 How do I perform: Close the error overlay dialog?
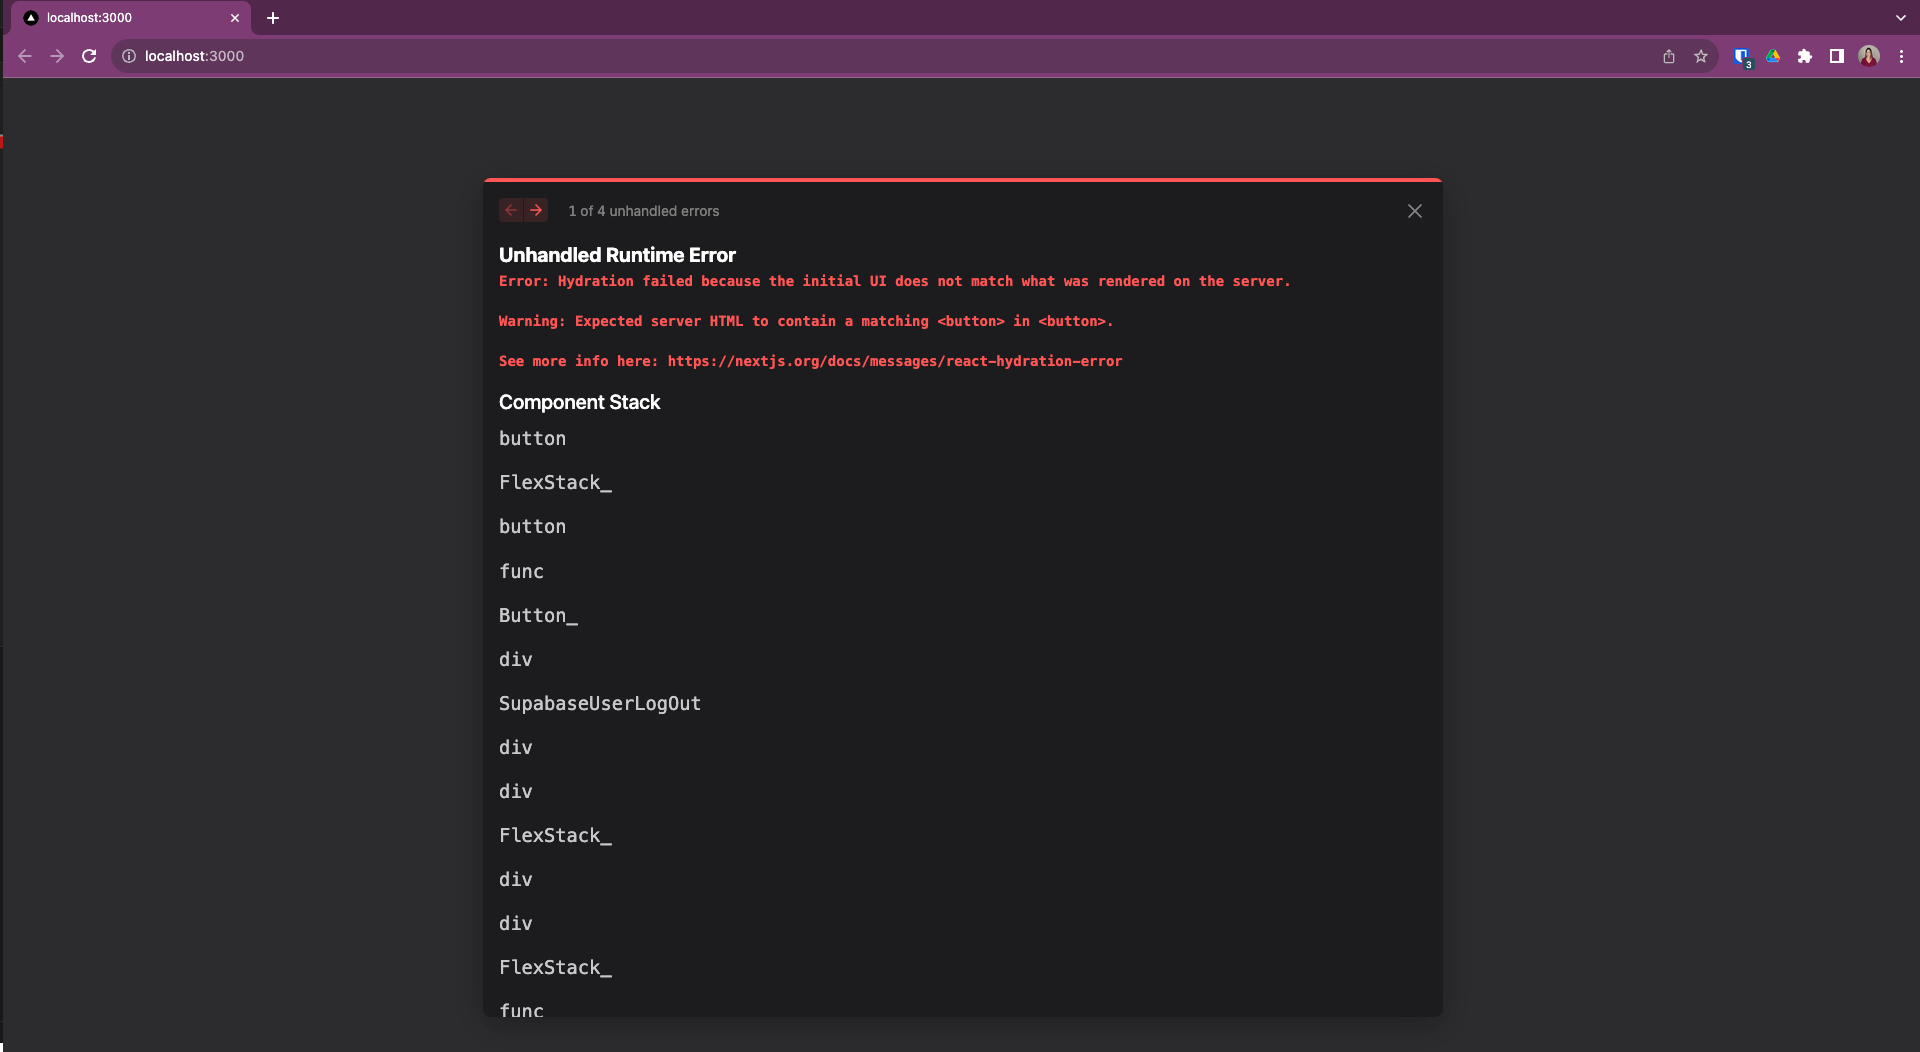[x=1414, y=211]
